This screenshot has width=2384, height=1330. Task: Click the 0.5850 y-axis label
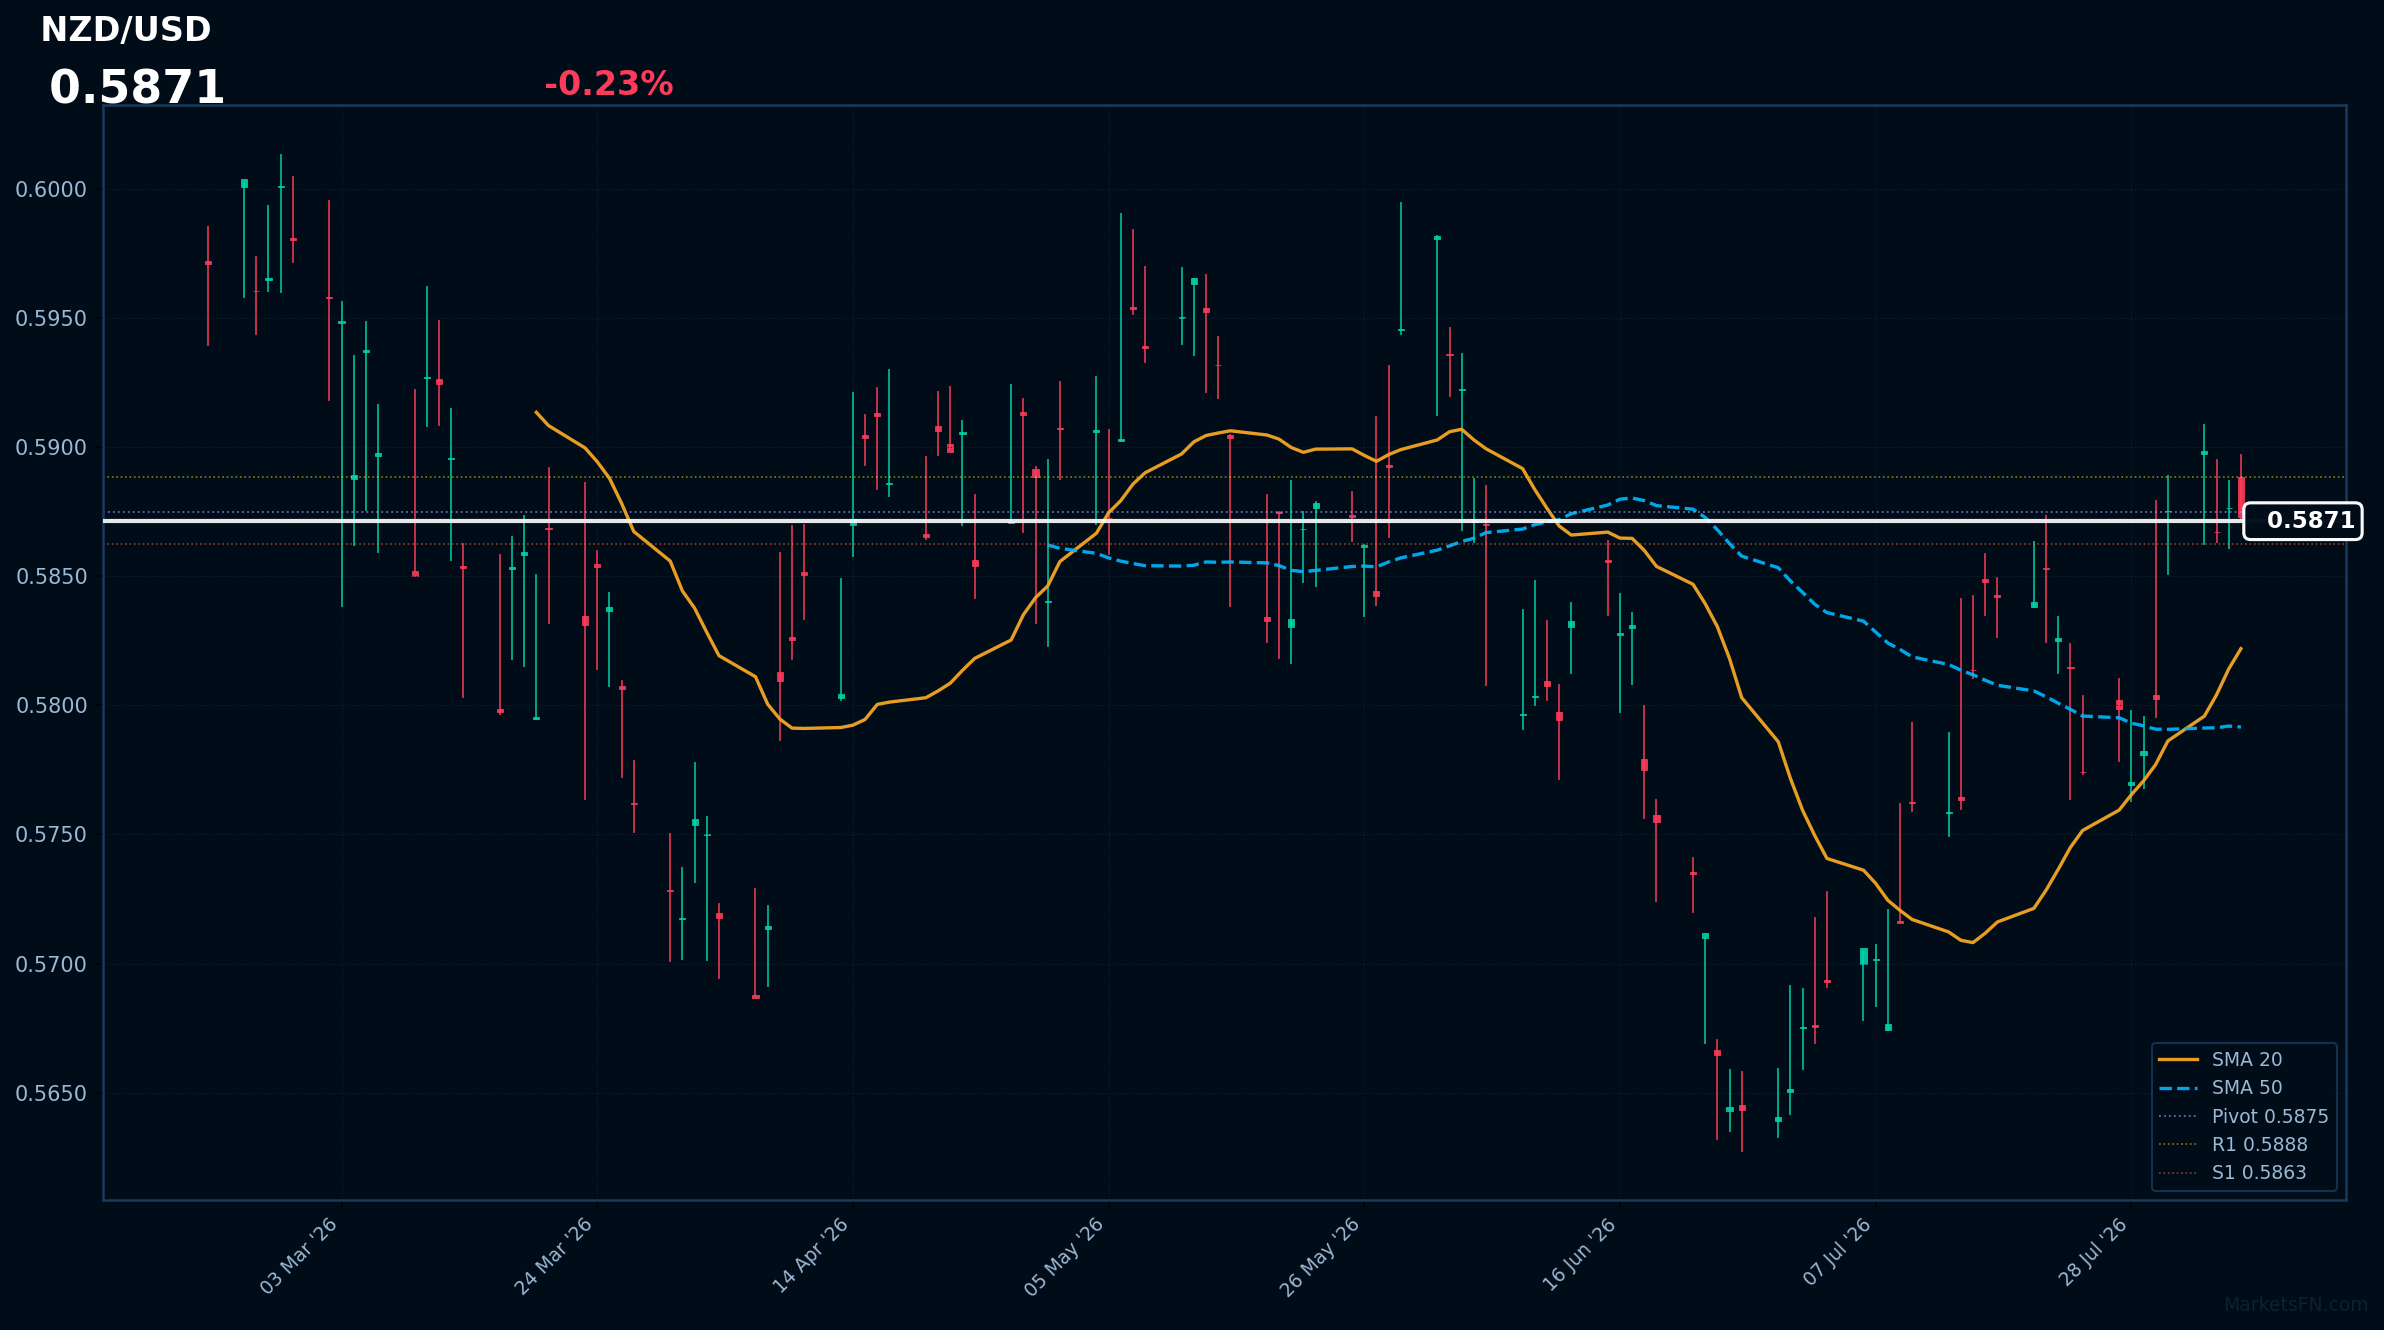coord(51,577)
